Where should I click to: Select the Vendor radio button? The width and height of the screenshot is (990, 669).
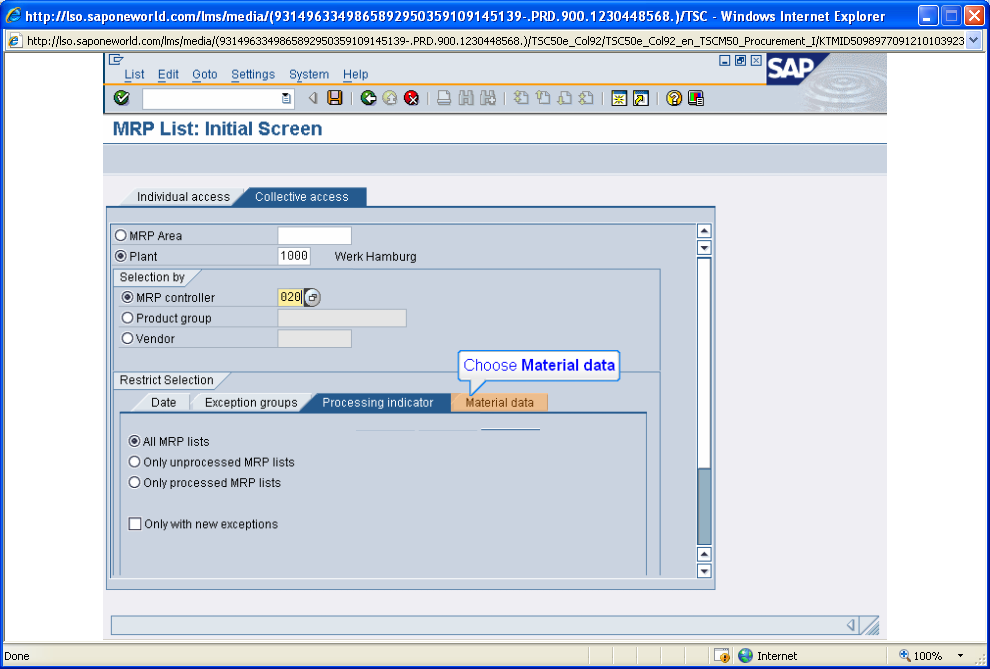pyautogui.click(x=128, y=339)
